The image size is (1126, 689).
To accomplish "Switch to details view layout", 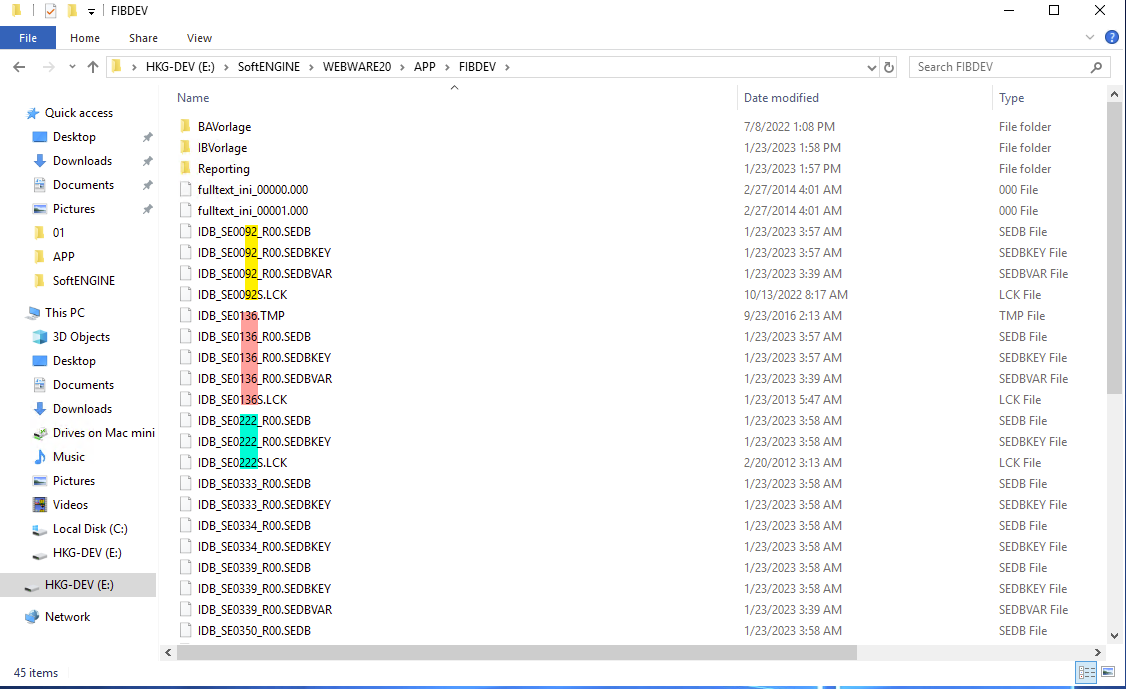I will [x=1086, y=673].
